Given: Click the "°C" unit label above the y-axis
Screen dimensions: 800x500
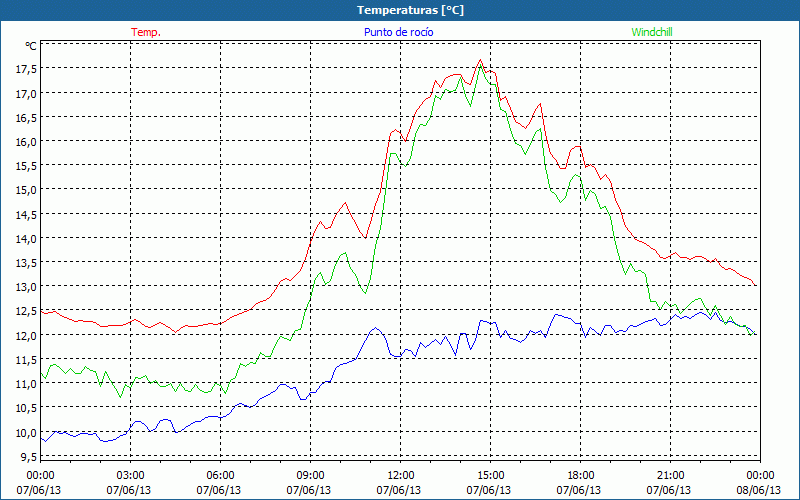Looking at the screenshot, I should [x=31, y=46].
